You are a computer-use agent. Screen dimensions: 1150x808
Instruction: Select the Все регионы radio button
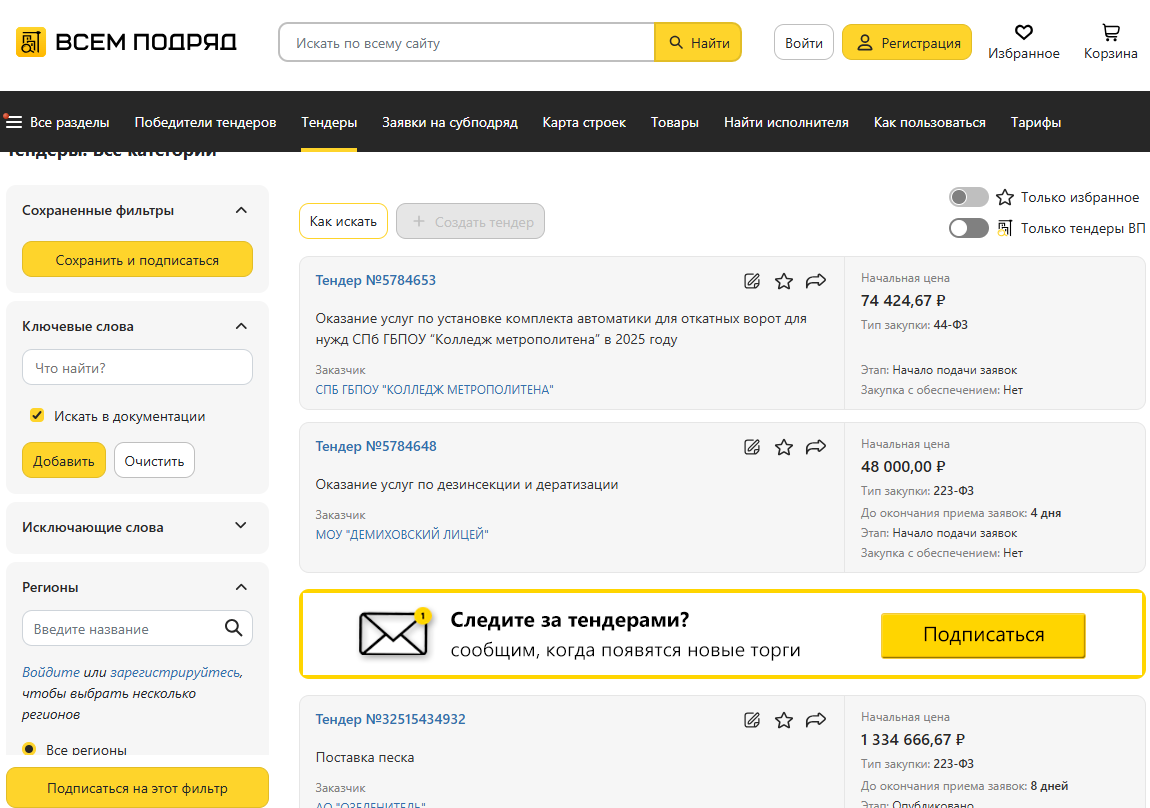pyautogui.click(x=29, y=749)
